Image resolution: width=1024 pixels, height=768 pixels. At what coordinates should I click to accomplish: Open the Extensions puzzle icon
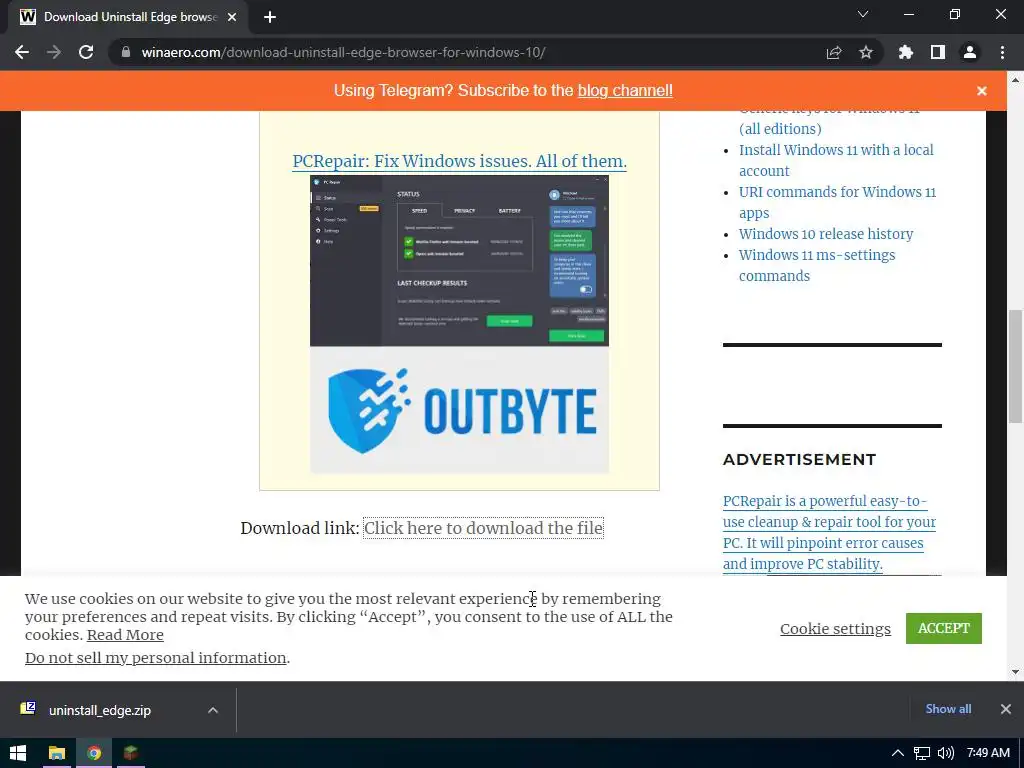(906, 52)
